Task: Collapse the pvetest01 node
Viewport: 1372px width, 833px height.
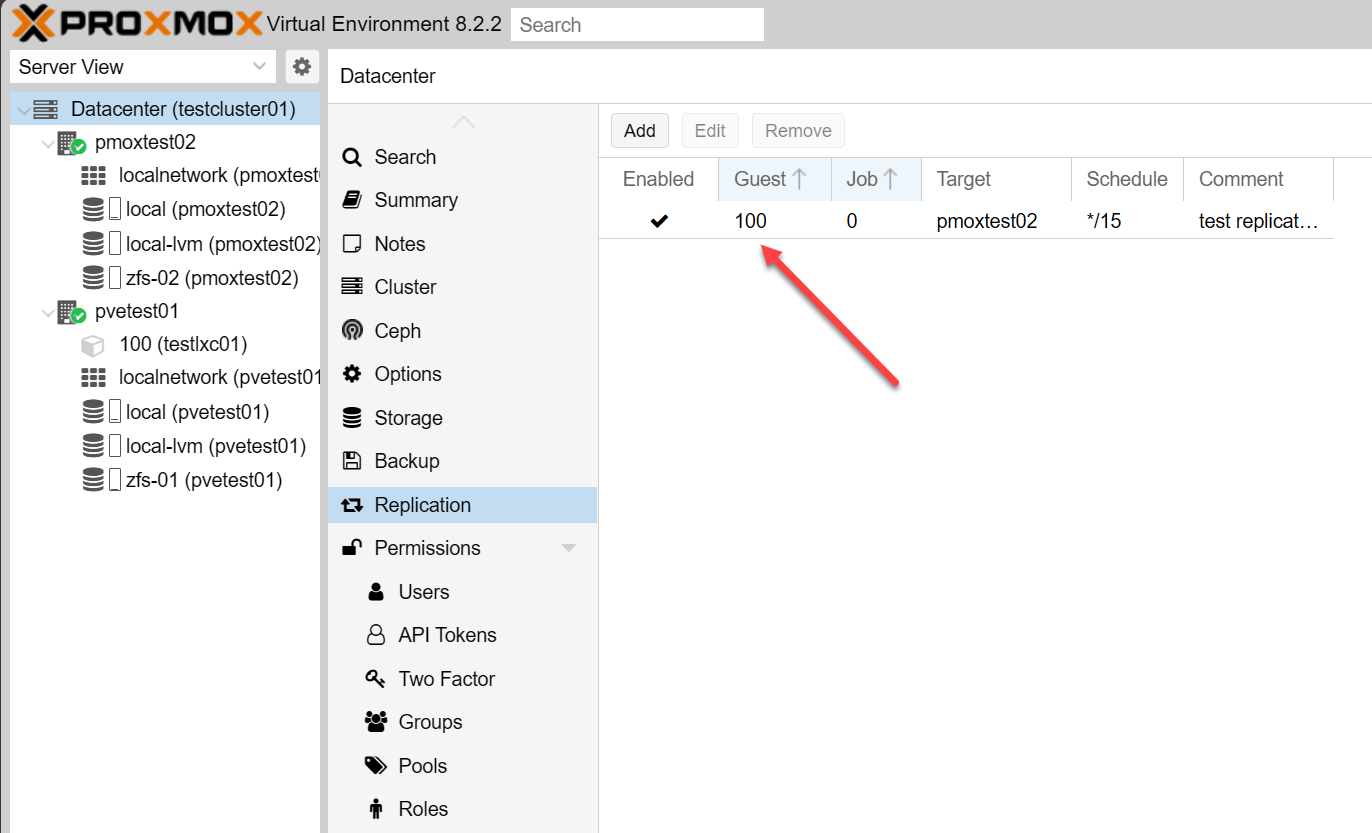Action: coord(47,312)
